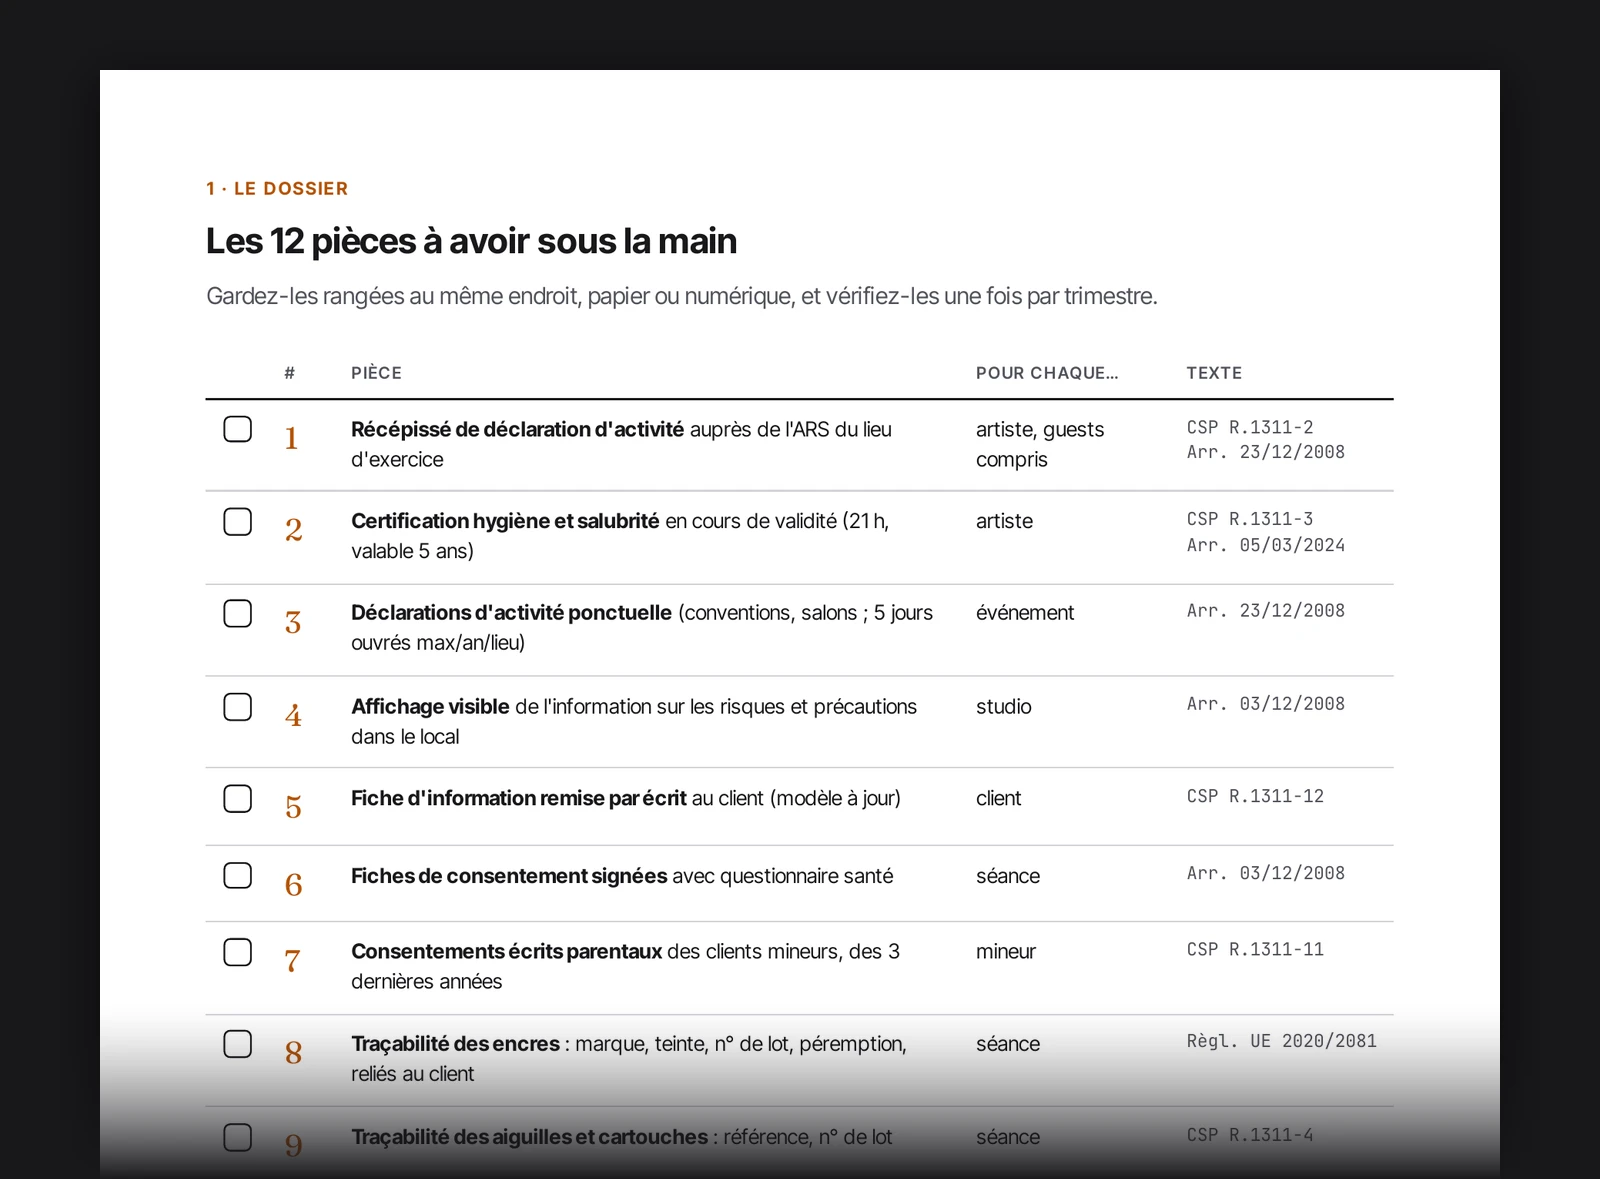Toggle checkbox for Consentements écrits parentaux
Viewport: 1600px width, 1179px height.
point(237,951)
